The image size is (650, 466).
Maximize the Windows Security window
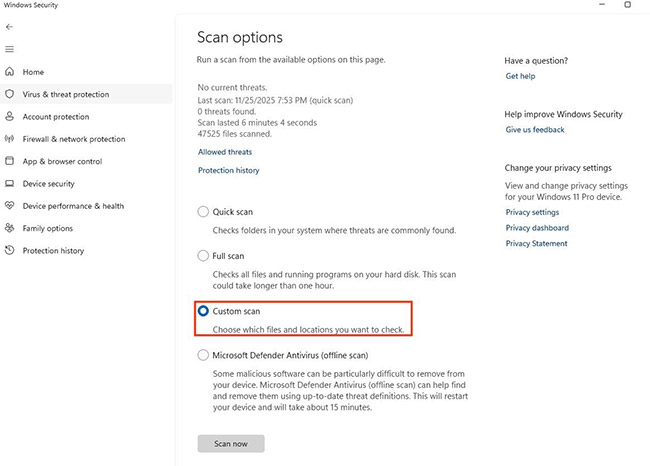[x=628, y=5]
